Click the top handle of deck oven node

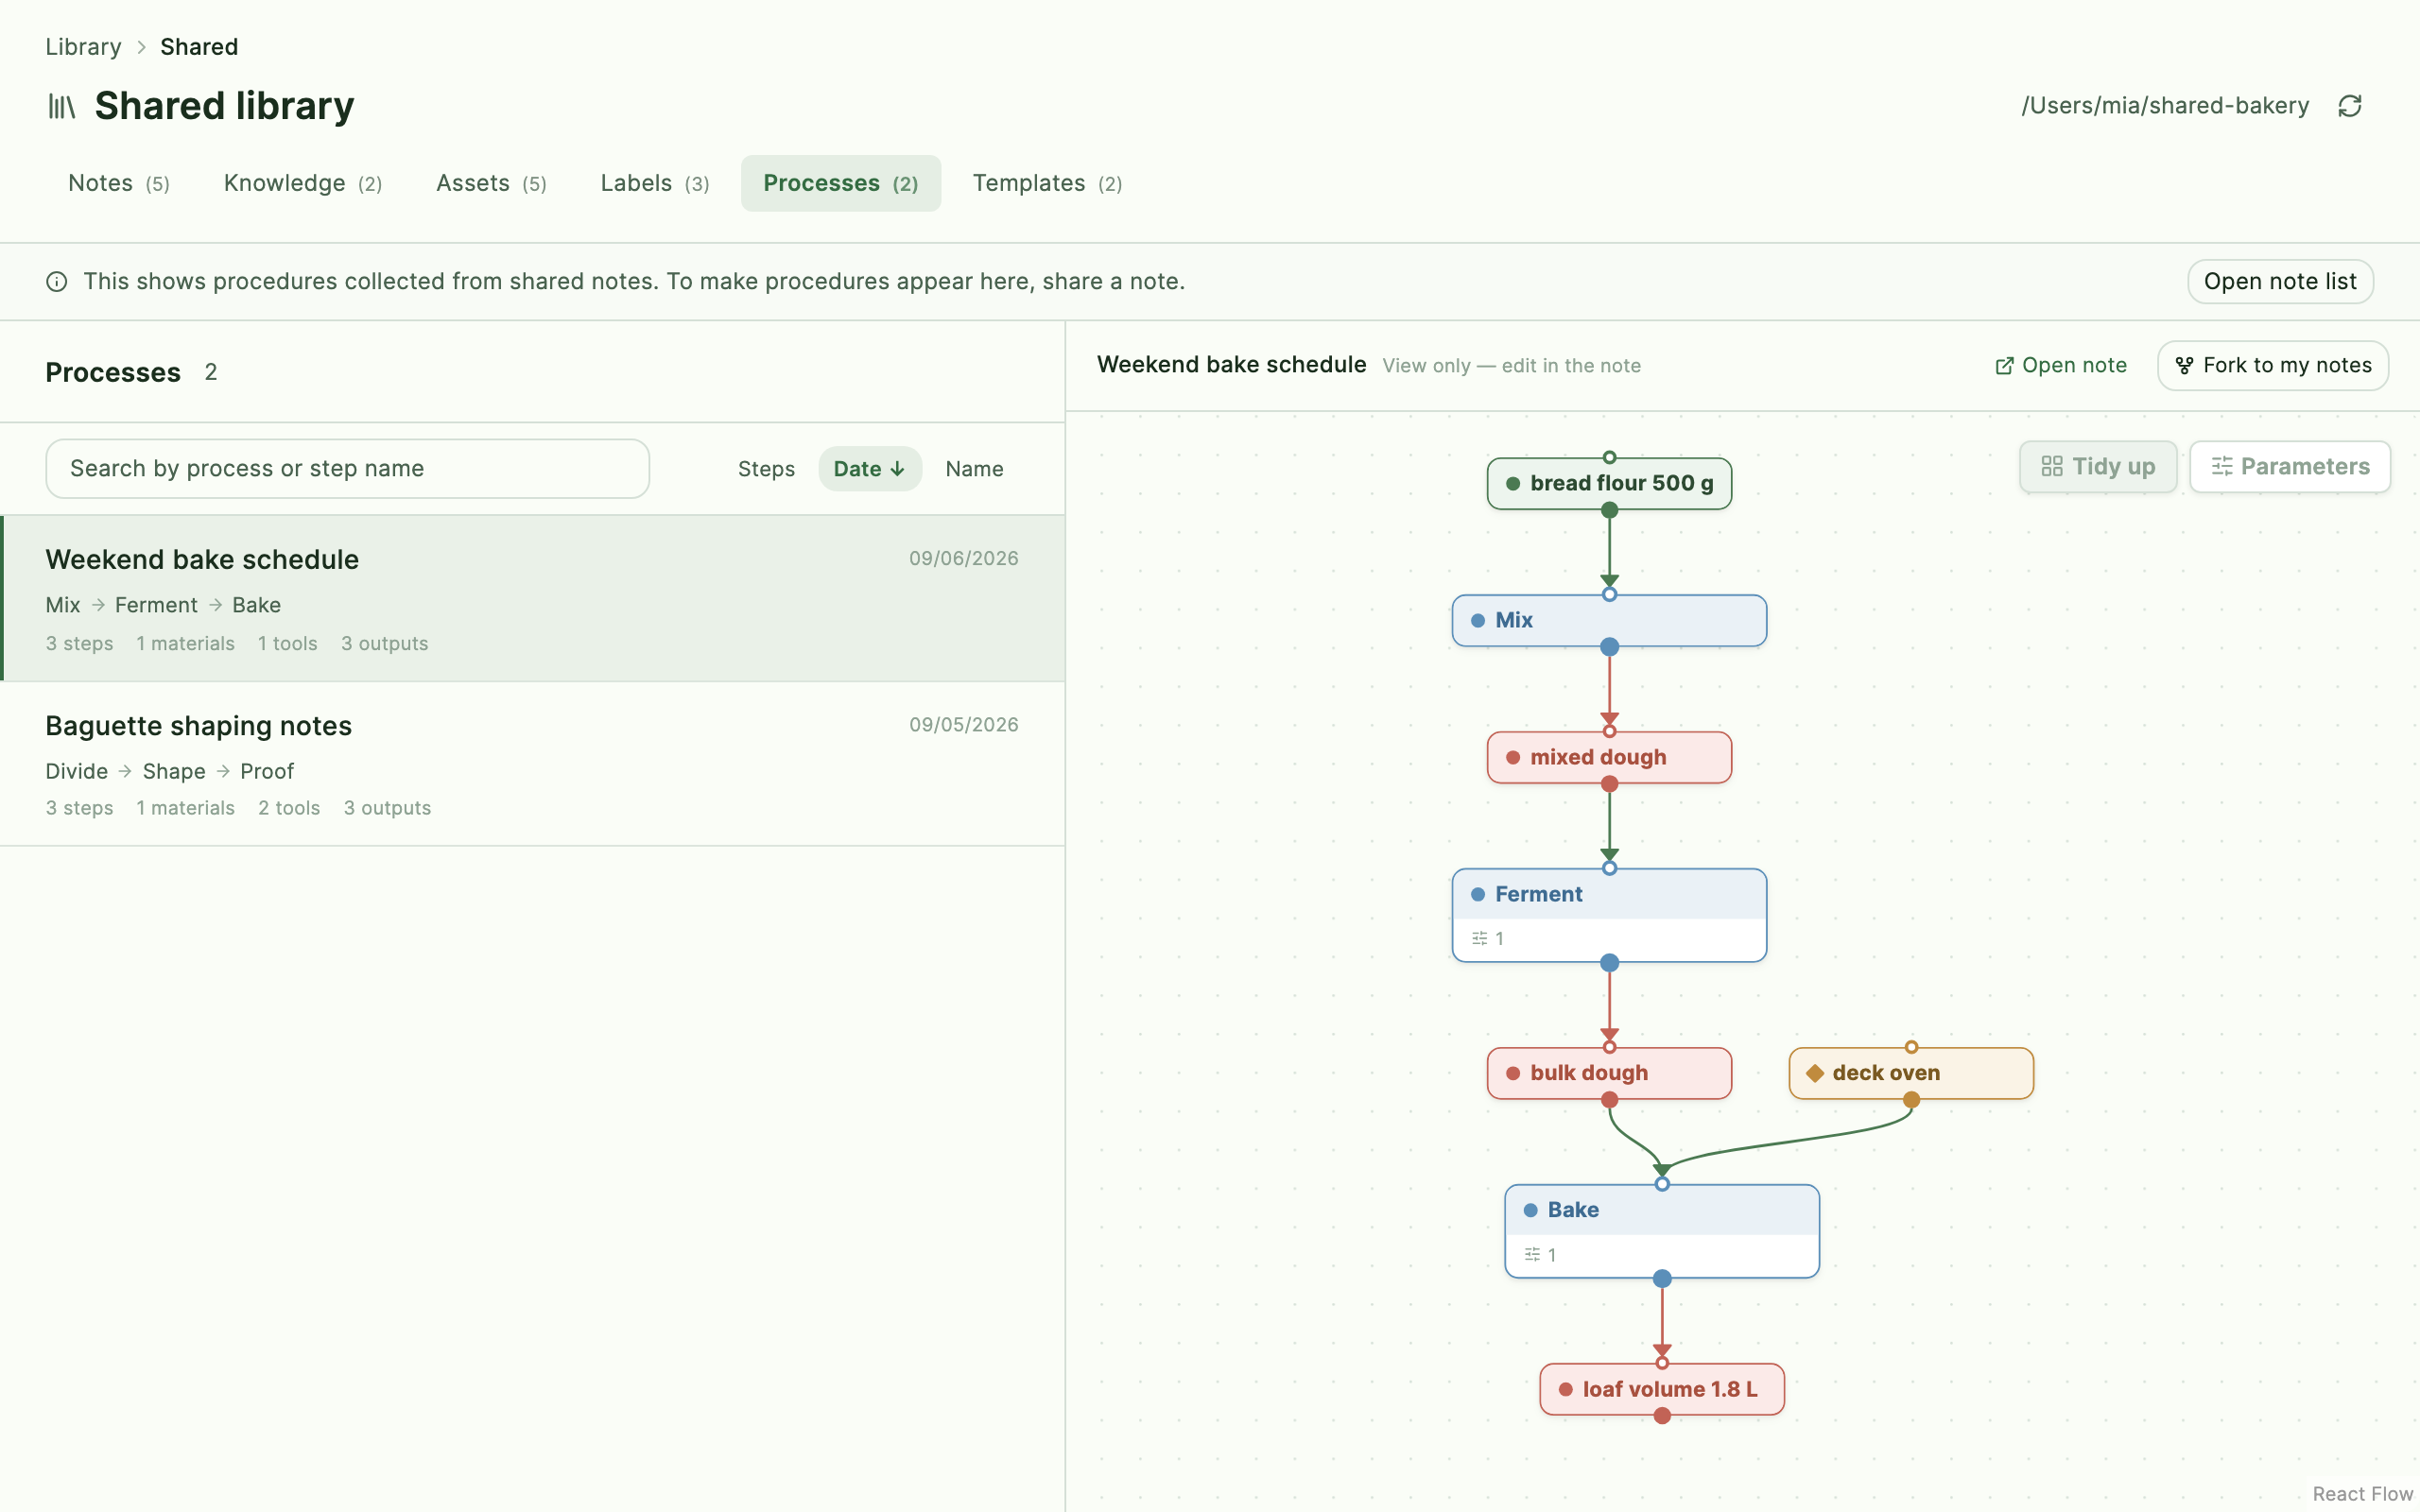pyautogui.click(x=1911, y=1047)
